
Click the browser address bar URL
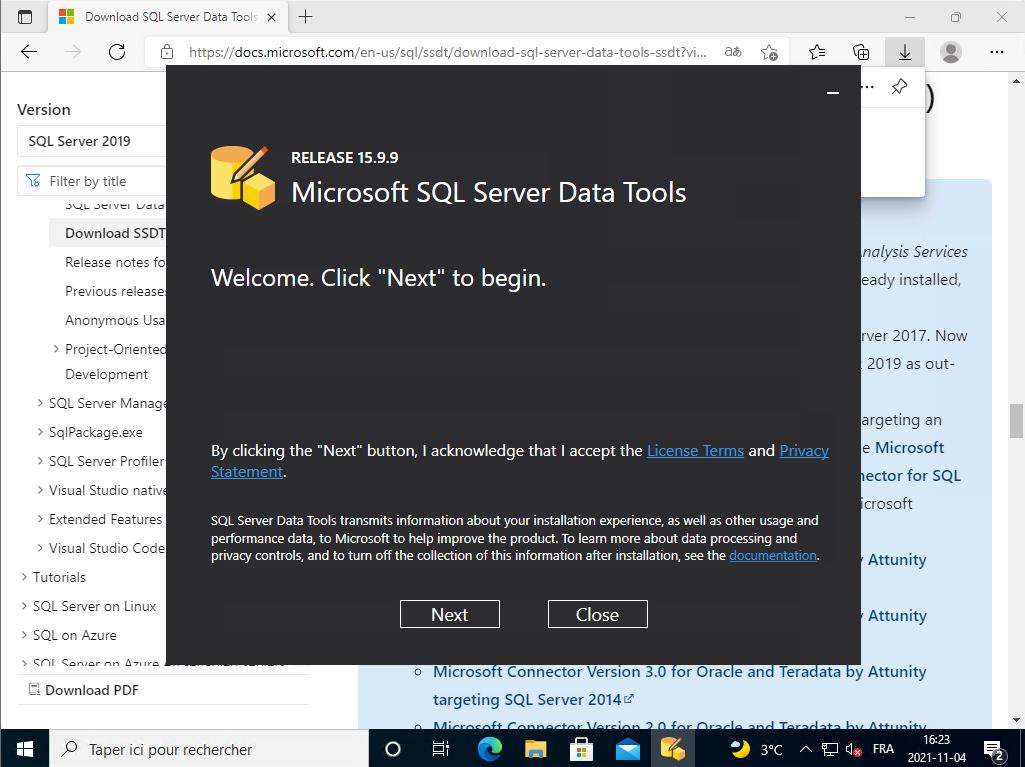[x=447, y=52]
